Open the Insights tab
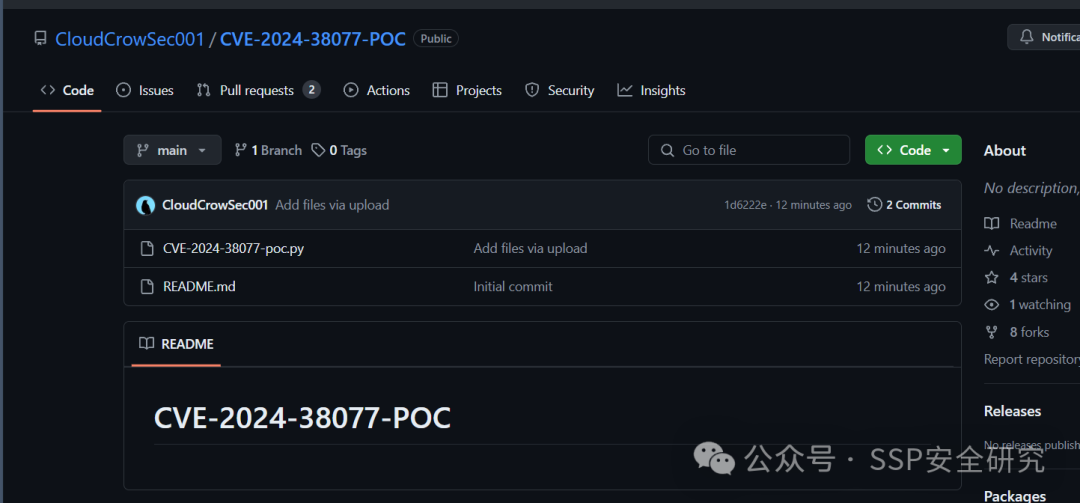 (651, 90)
